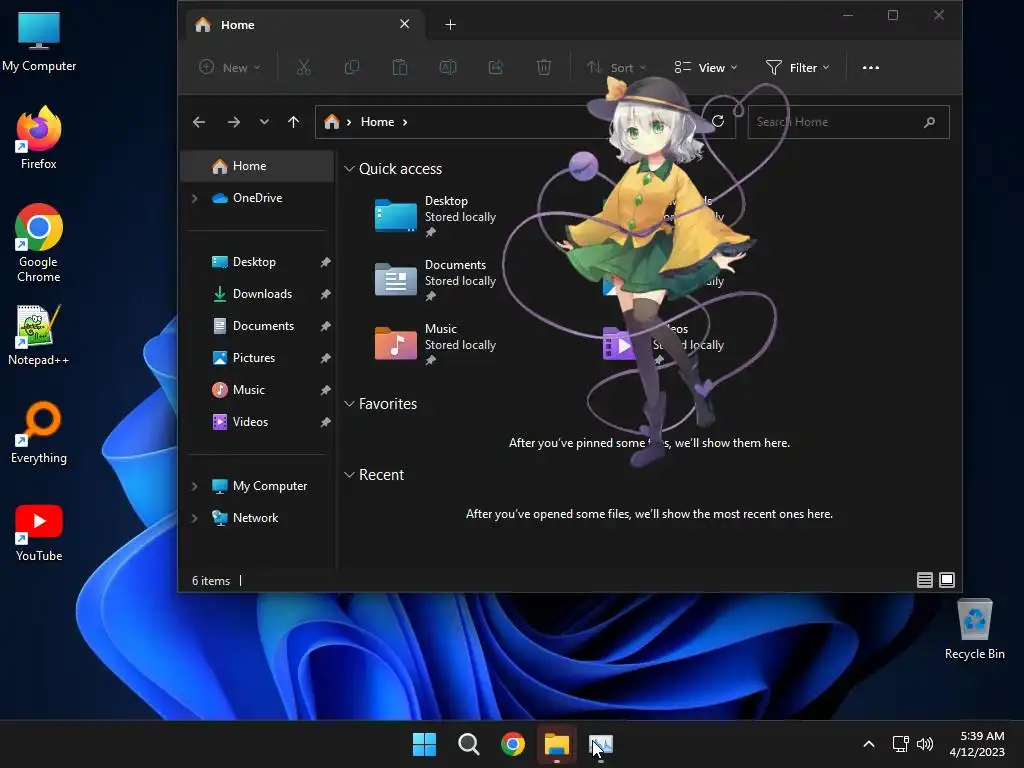Go back with the left arrow
This screenshot has width=1024, height=768.
(199, 122)
